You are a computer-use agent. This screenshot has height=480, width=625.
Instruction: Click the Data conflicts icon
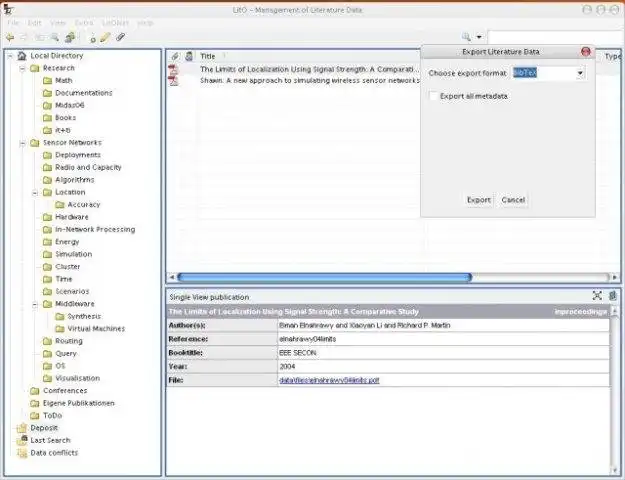pos(22,453)
